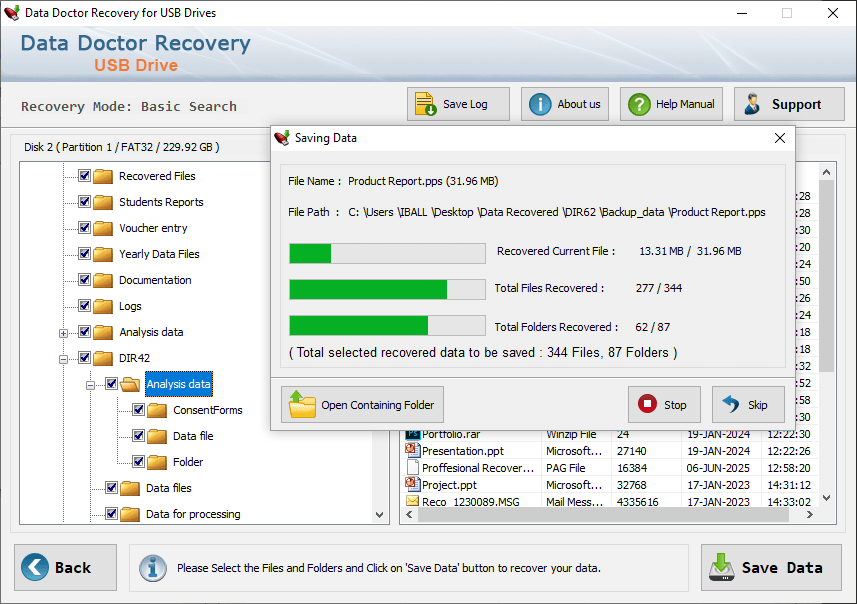The height and width of the screenshot is (604, 857).
Task: Click the Support button
Action: tap(789, 104)
